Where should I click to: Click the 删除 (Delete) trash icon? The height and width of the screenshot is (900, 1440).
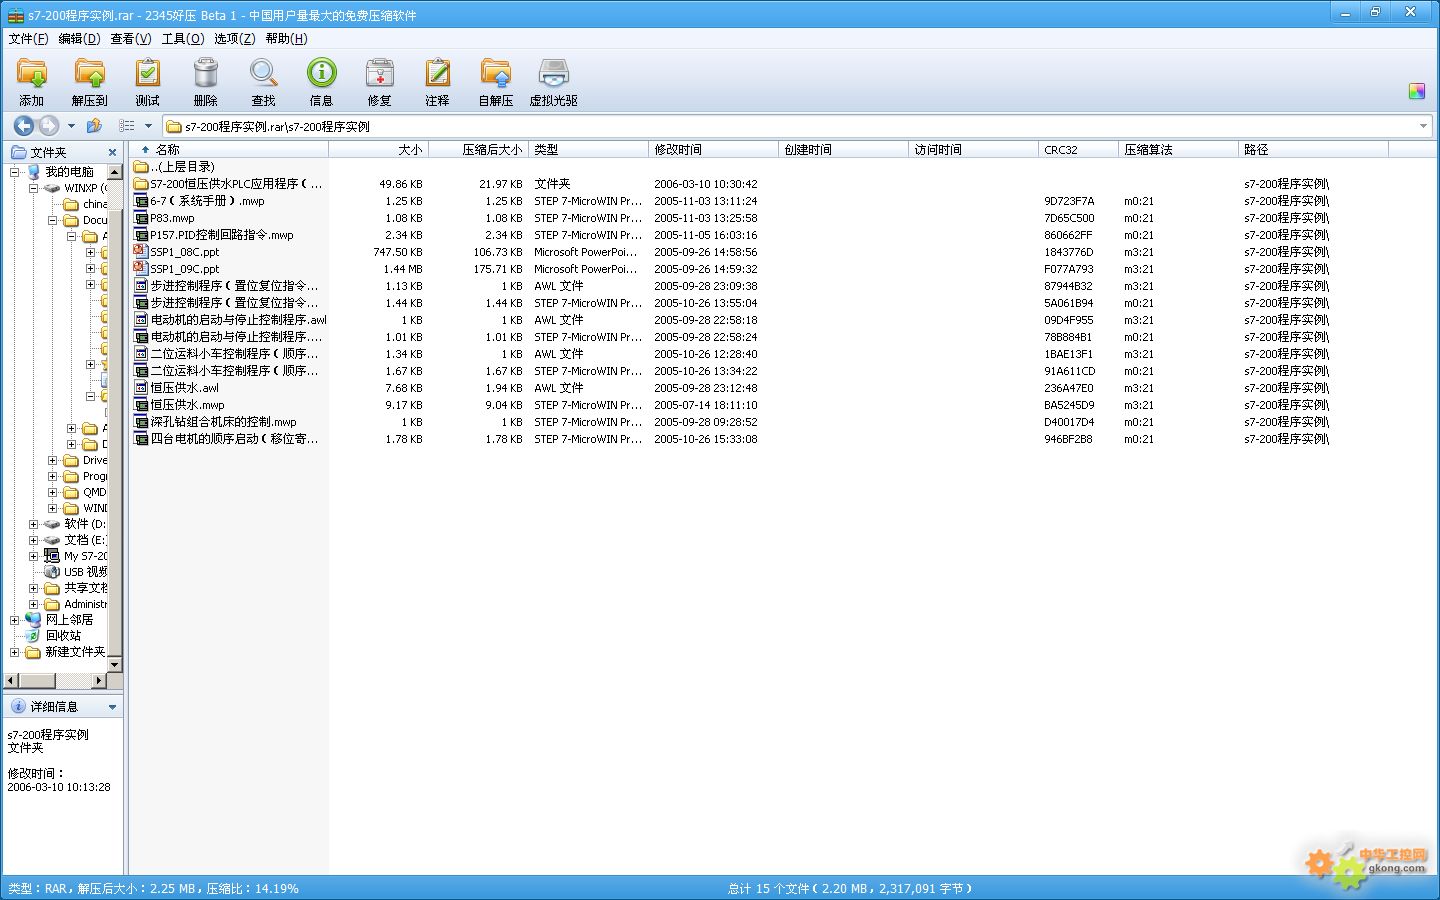click(206, 74)
